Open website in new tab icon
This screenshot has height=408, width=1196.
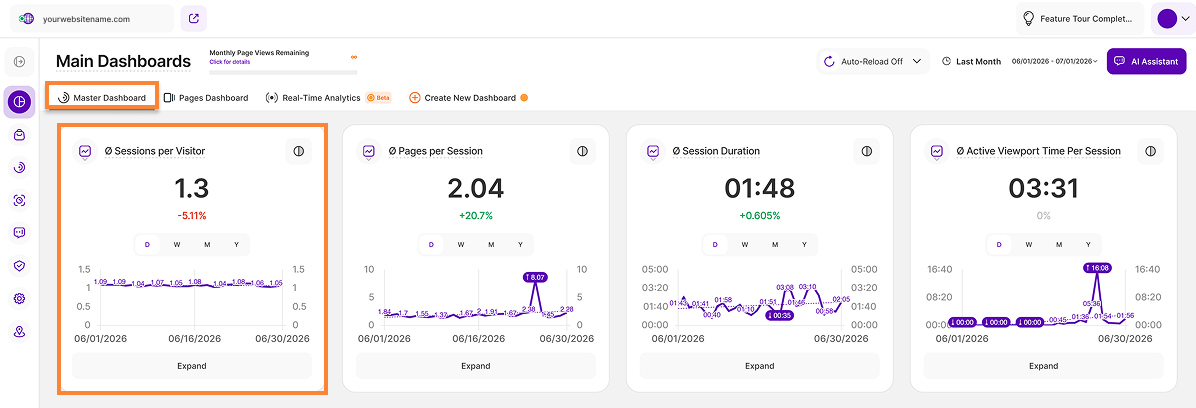194,18
